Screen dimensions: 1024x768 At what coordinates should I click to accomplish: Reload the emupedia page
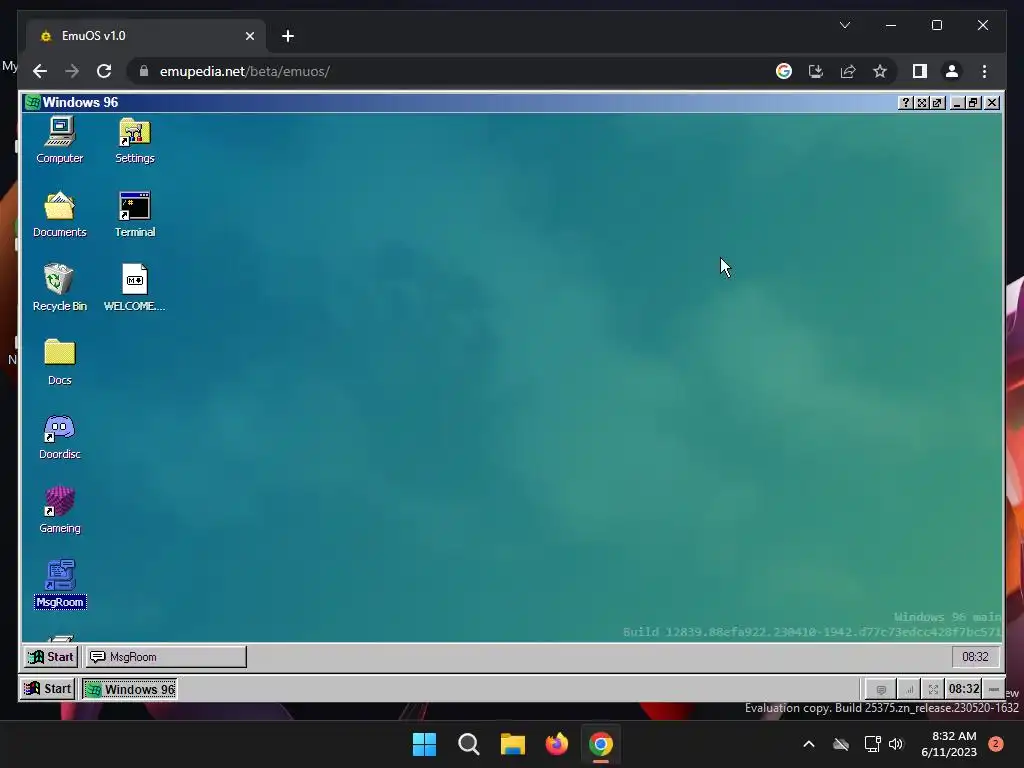(104, 71)
